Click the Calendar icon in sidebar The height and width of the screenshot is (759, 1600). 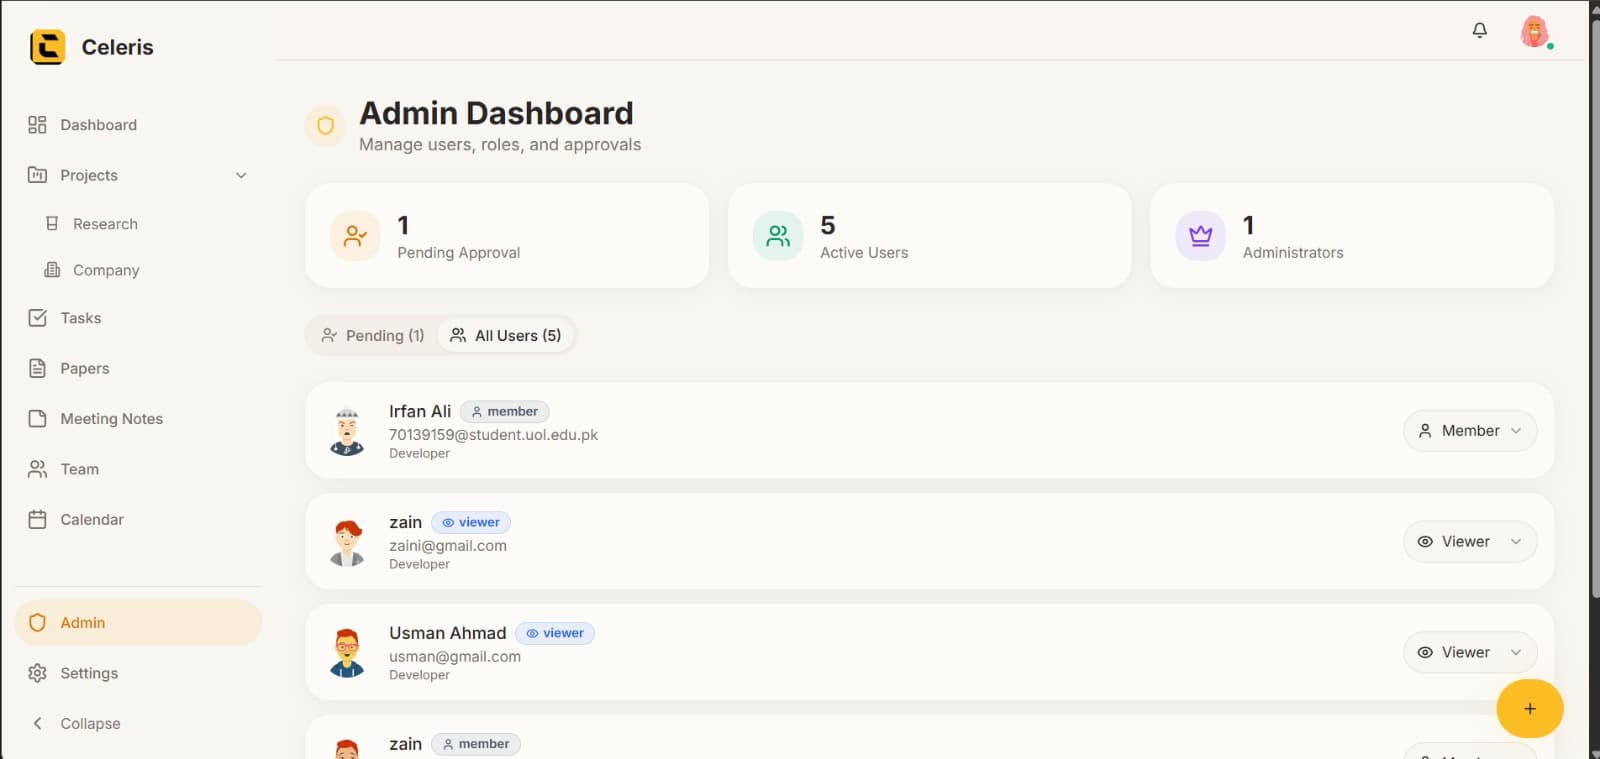click(38, 519)
